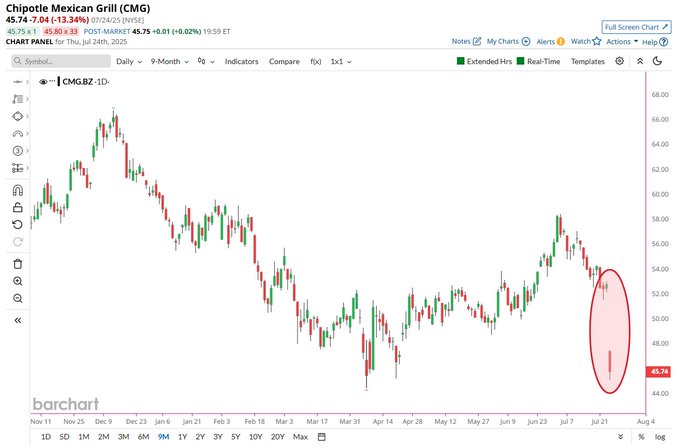Viewport: 680px width, 448px height.
Task: Toggle CMG.BZ series visibility eye
Action: pyautogui.click(x=43, y=82)
